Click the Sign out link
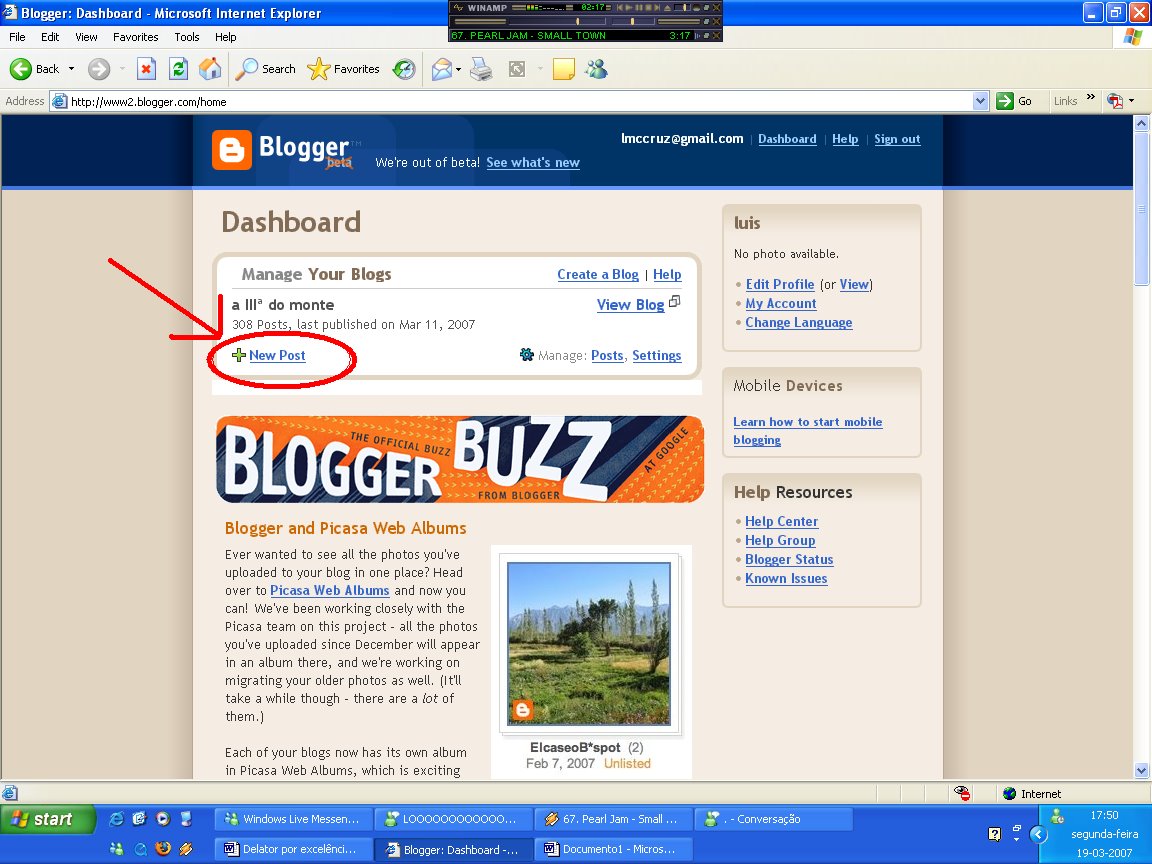Image resolution: width=1152 pixels, height=864 pixels. pyautogui.click(x=897, y=139)
